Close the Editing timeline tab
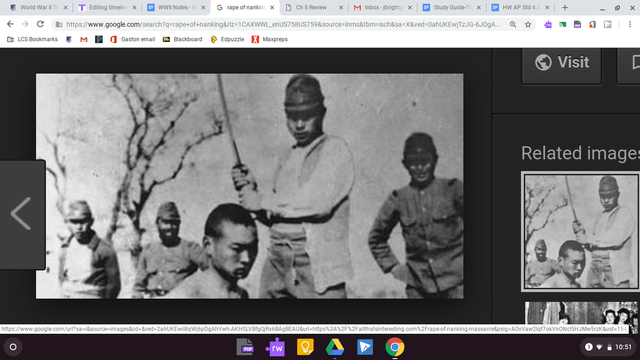The height and width of the screenshot is (360, 640). click(134, 7)
